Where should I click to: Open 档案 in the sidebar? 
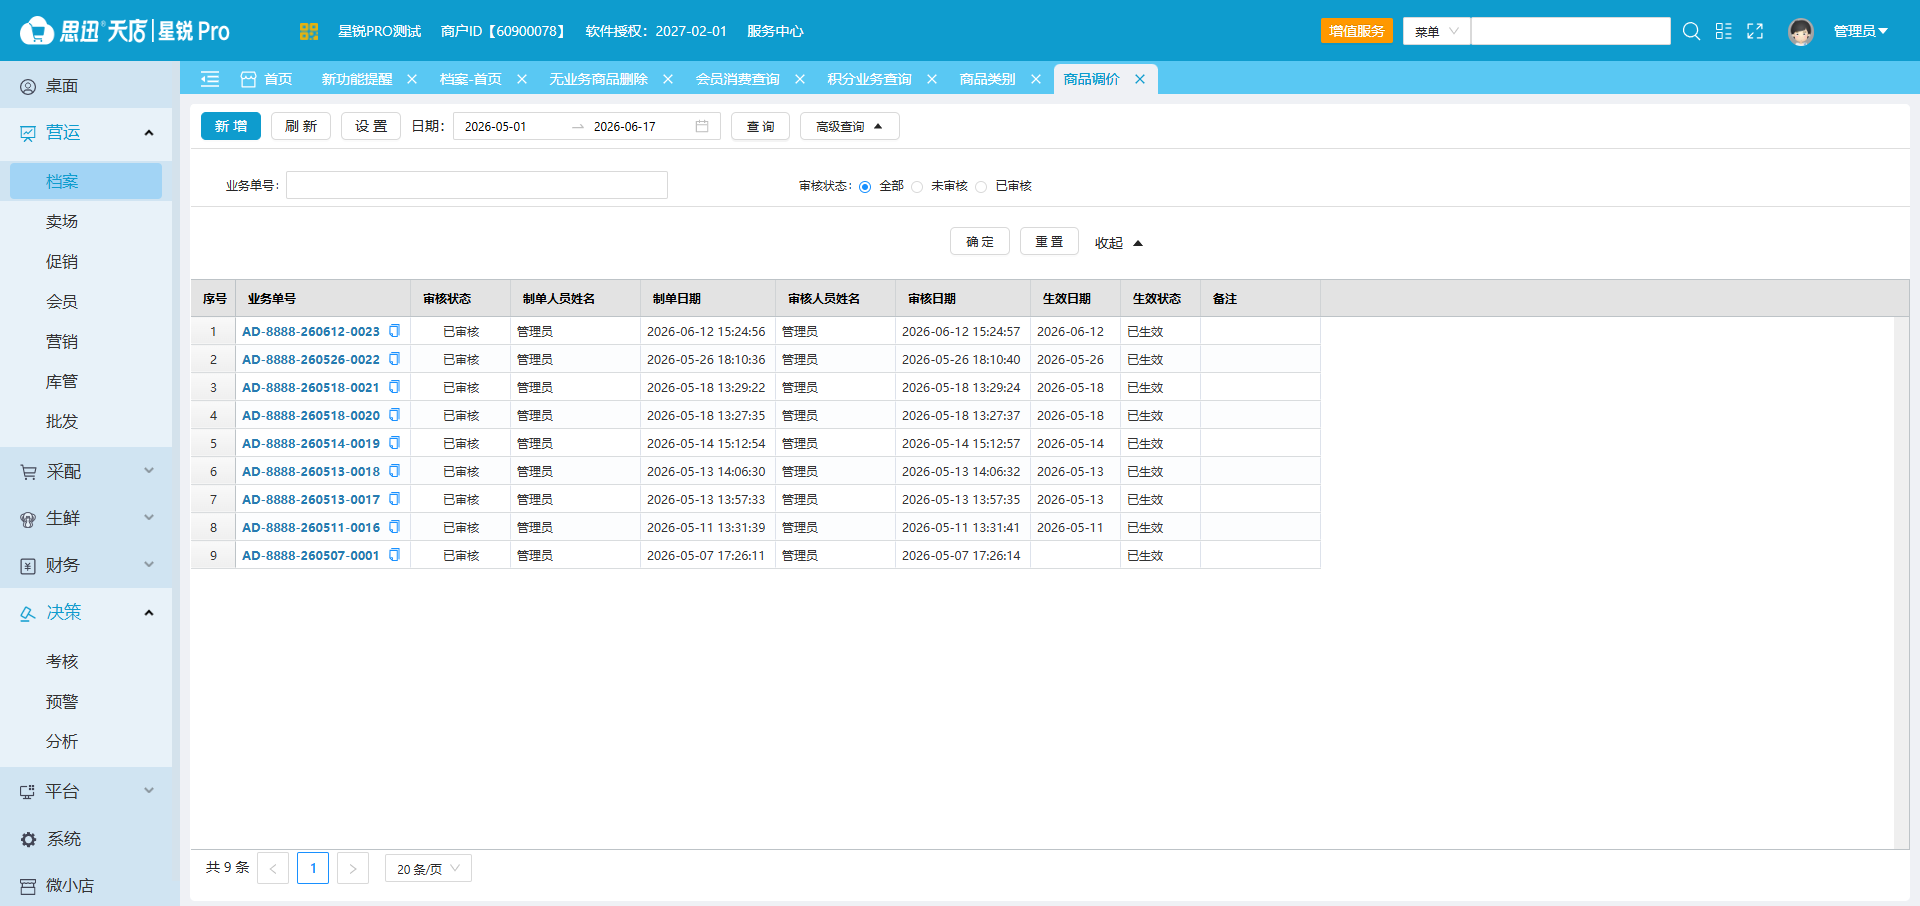point(86,181)
